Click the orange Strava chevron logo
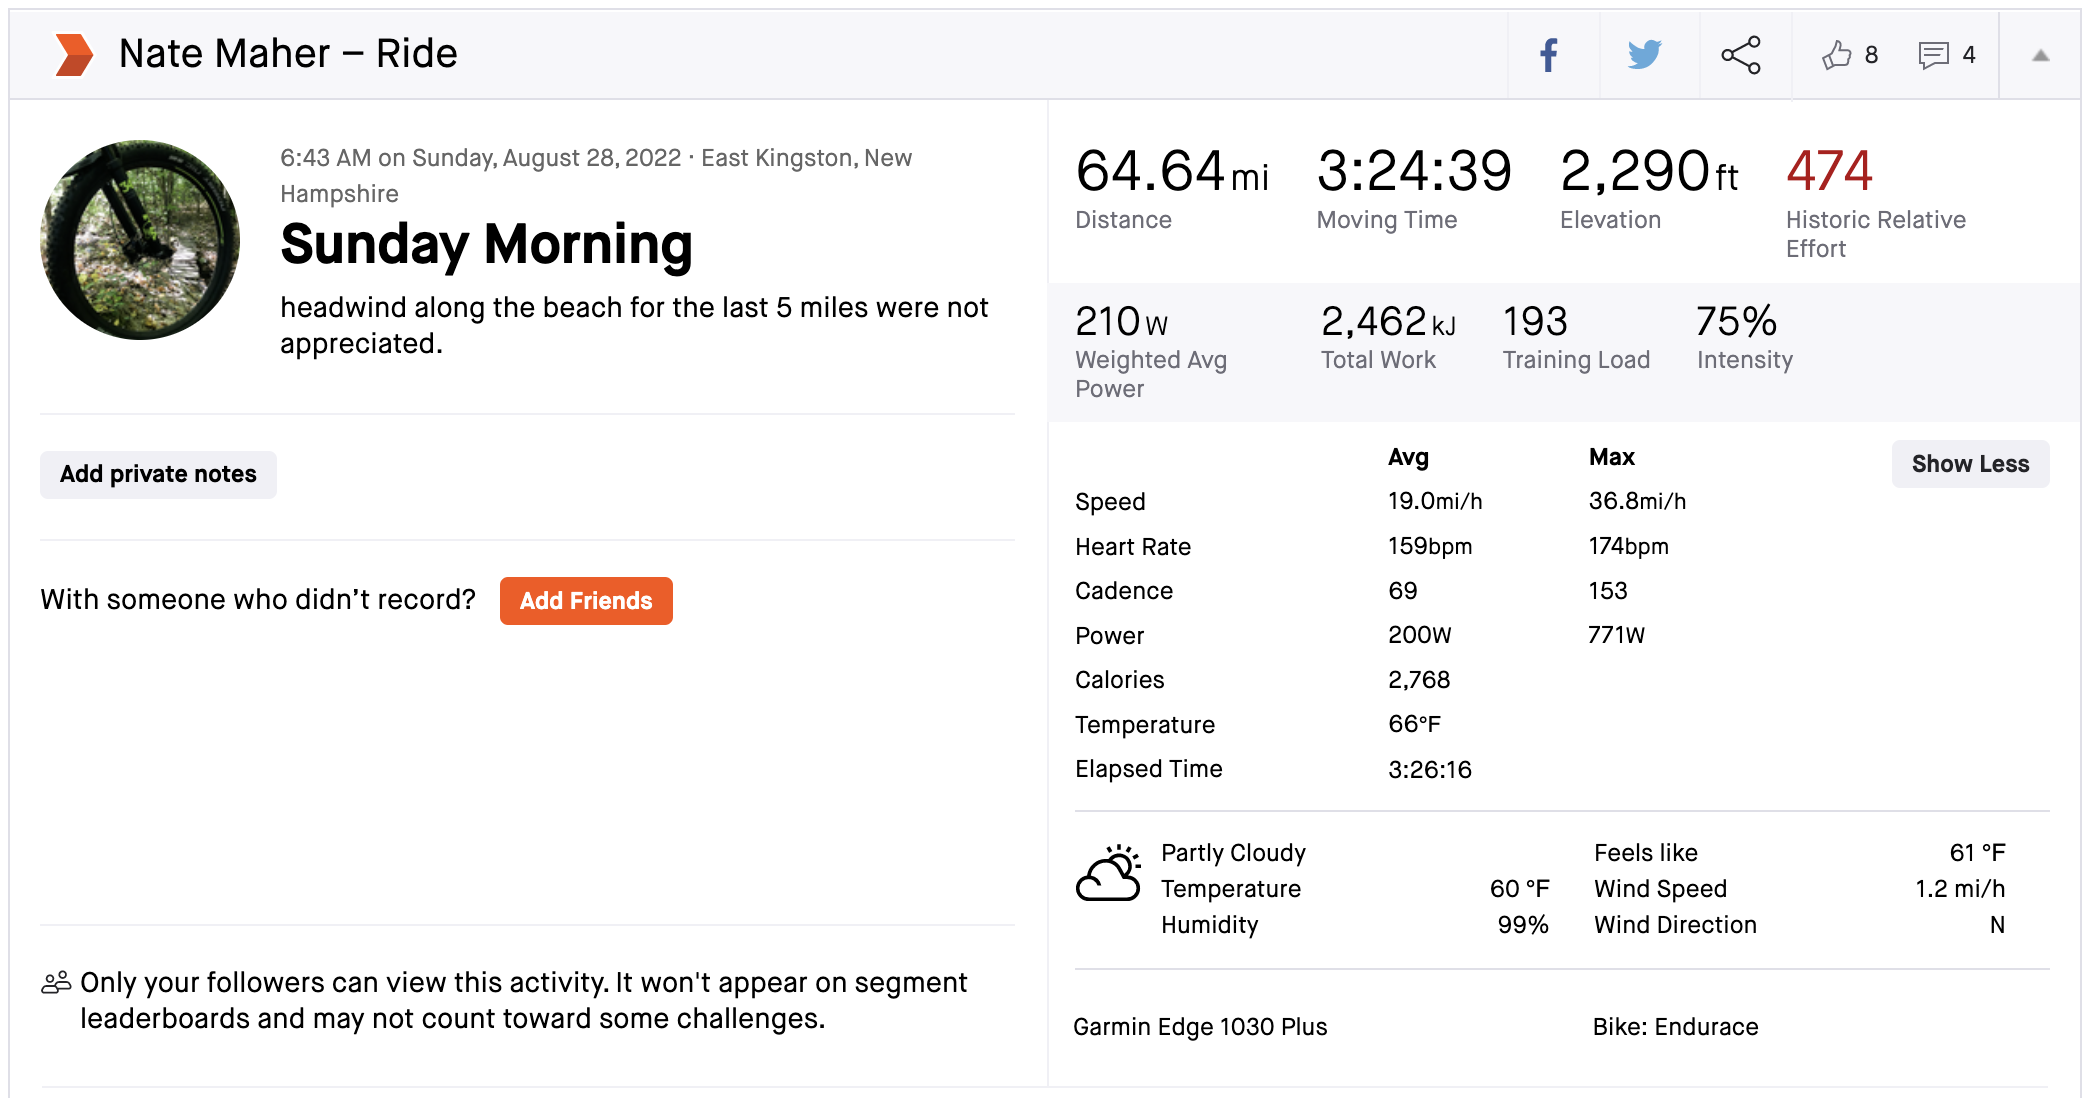2090x1098 pixels. (74, 54)
